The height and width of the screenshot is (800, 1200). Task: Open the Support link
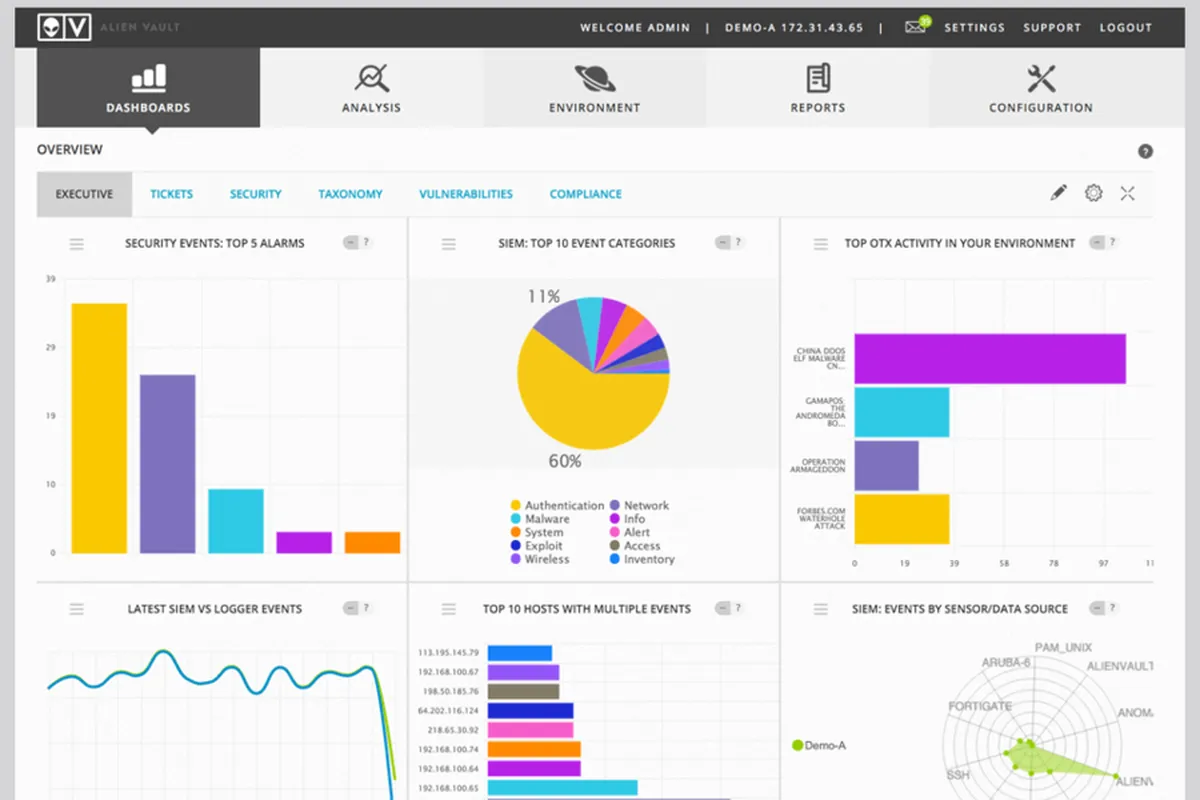[x=1052, y=27]
